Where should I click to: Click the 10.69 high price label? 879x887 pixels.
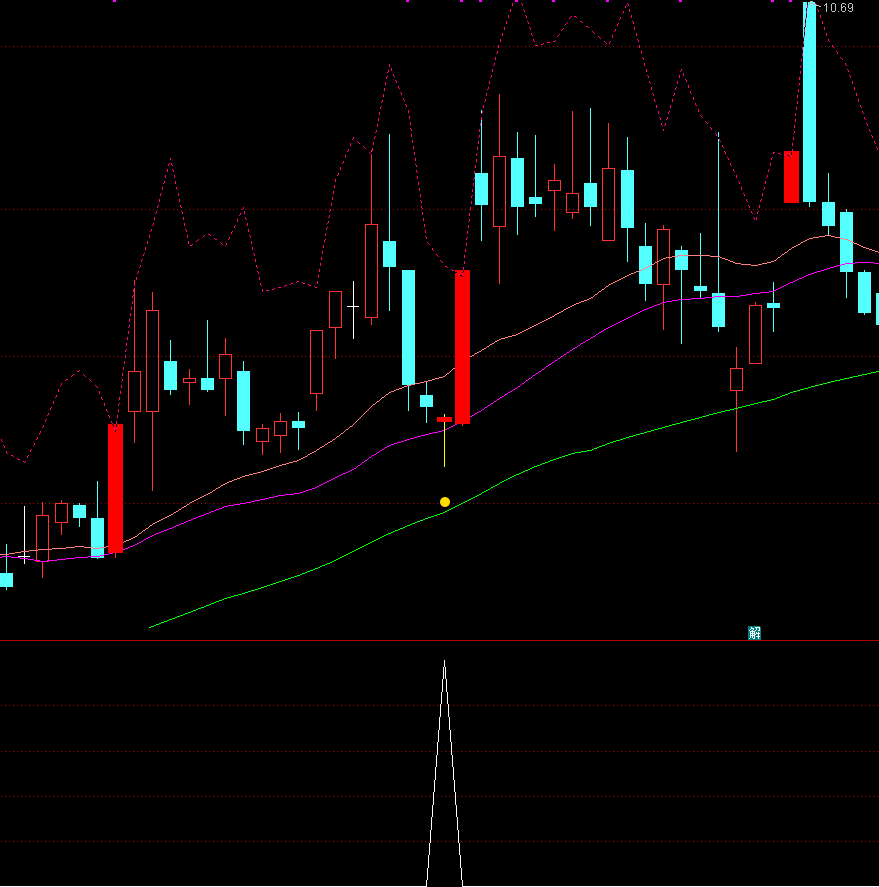(837, 8)
